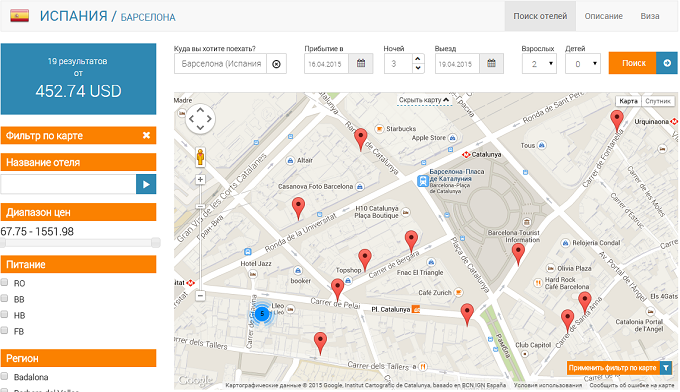
Task: Click the ИСПАНИЯ heading link
Action: pos(74,16)
